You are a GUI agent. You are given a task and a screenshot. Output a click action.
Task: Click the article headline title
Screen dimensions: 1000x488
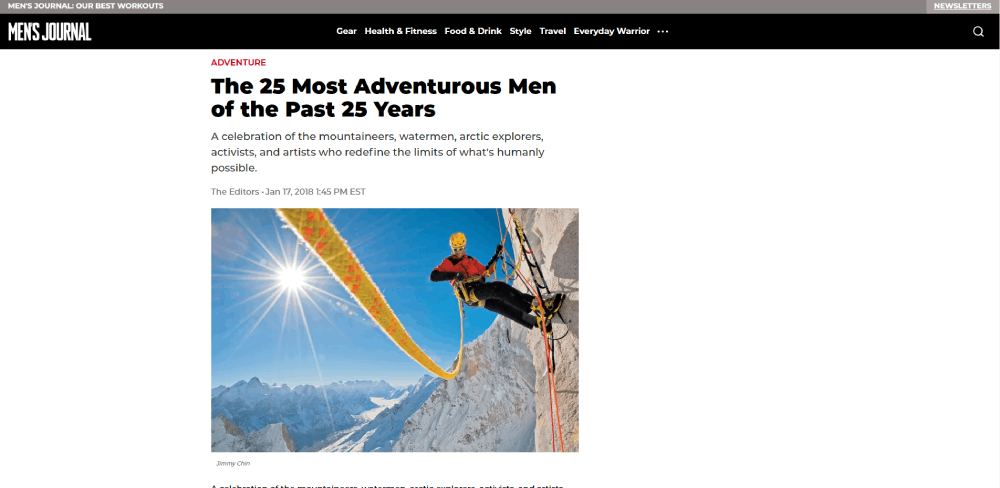(x=384, y=98)
